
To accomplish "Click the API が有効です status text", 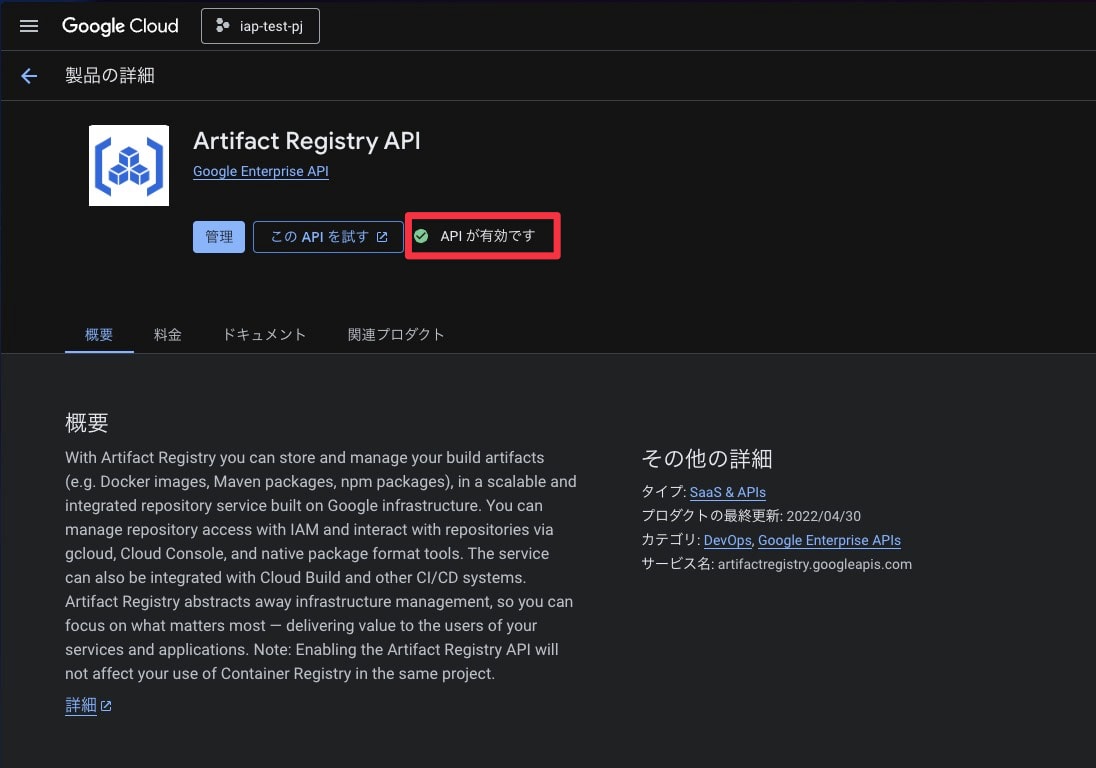I will (x=488, y=236).
